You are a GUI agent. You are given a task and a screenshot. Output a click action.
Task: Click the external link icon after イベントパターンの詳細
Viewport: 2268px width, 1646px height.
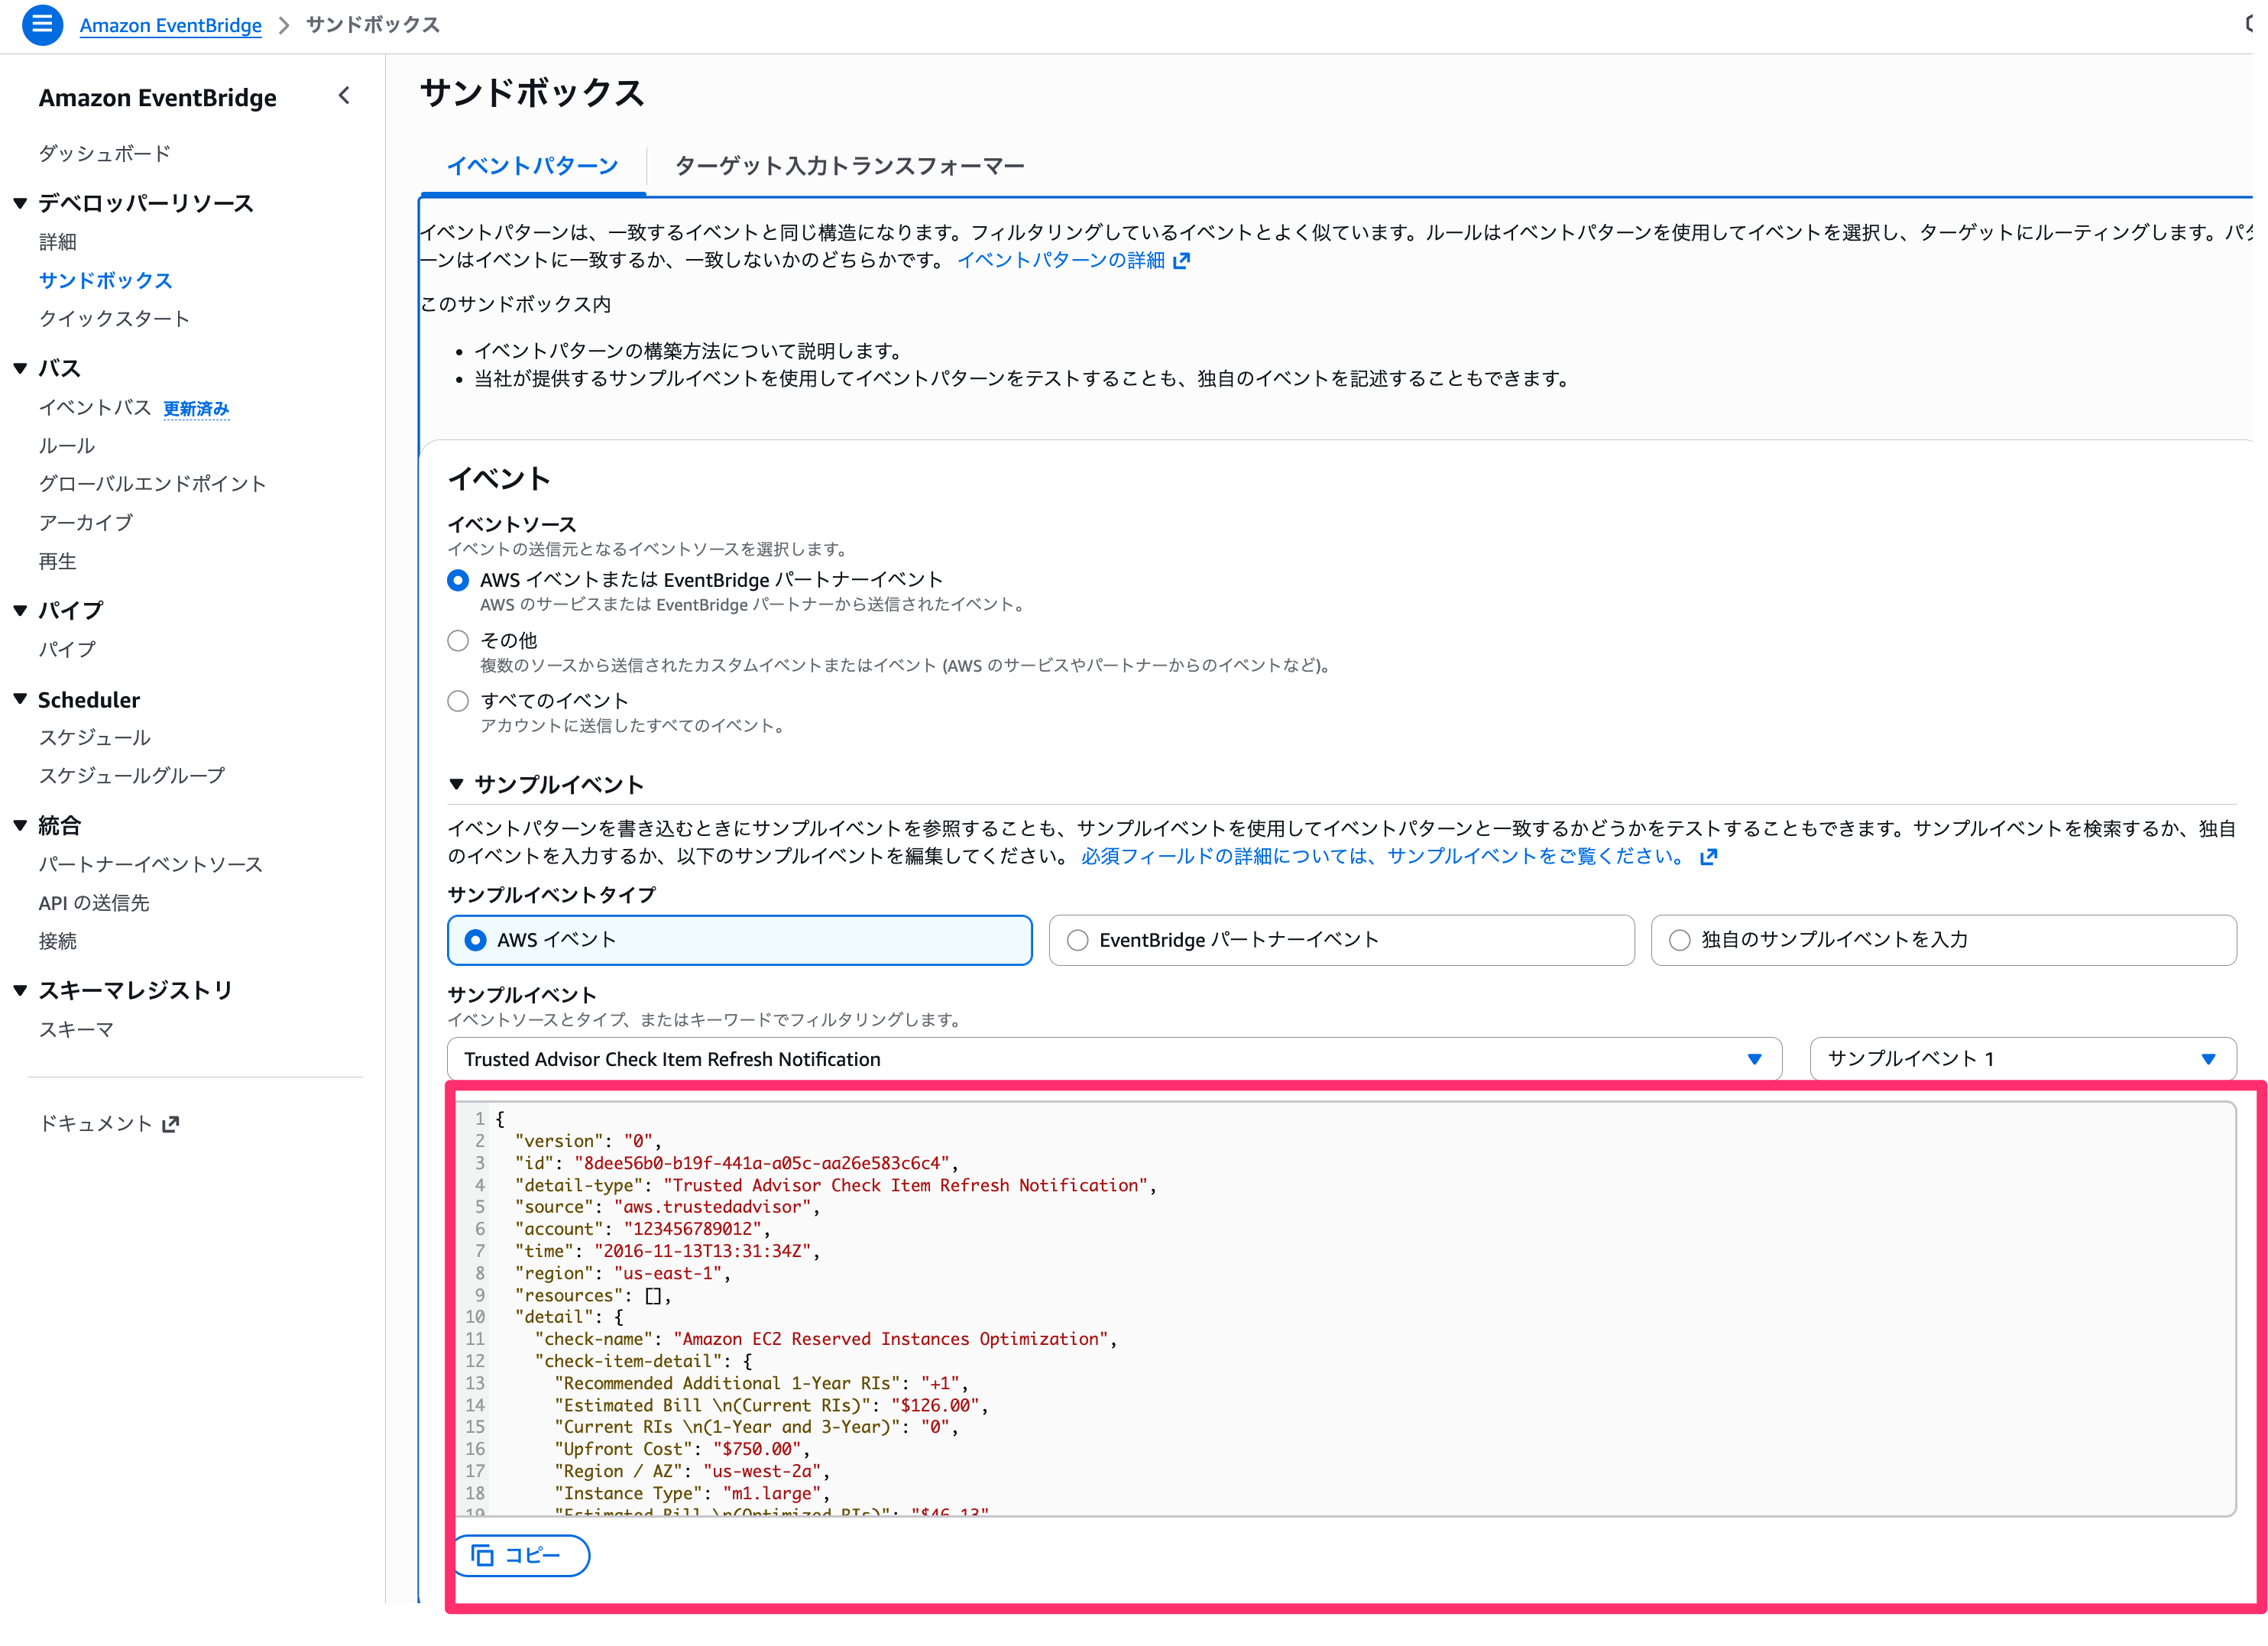(x=1184, y=260)
